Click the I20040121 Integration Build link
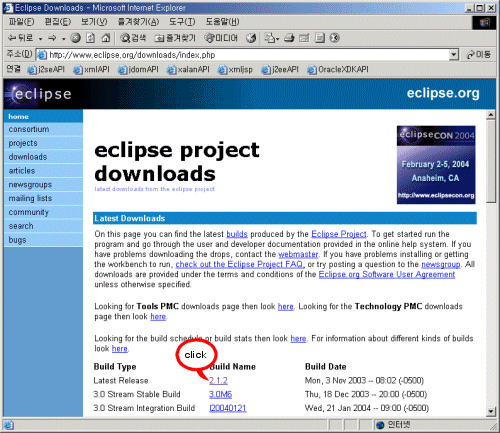The width and height of the screenshot is (500, 433). (228, 408)
